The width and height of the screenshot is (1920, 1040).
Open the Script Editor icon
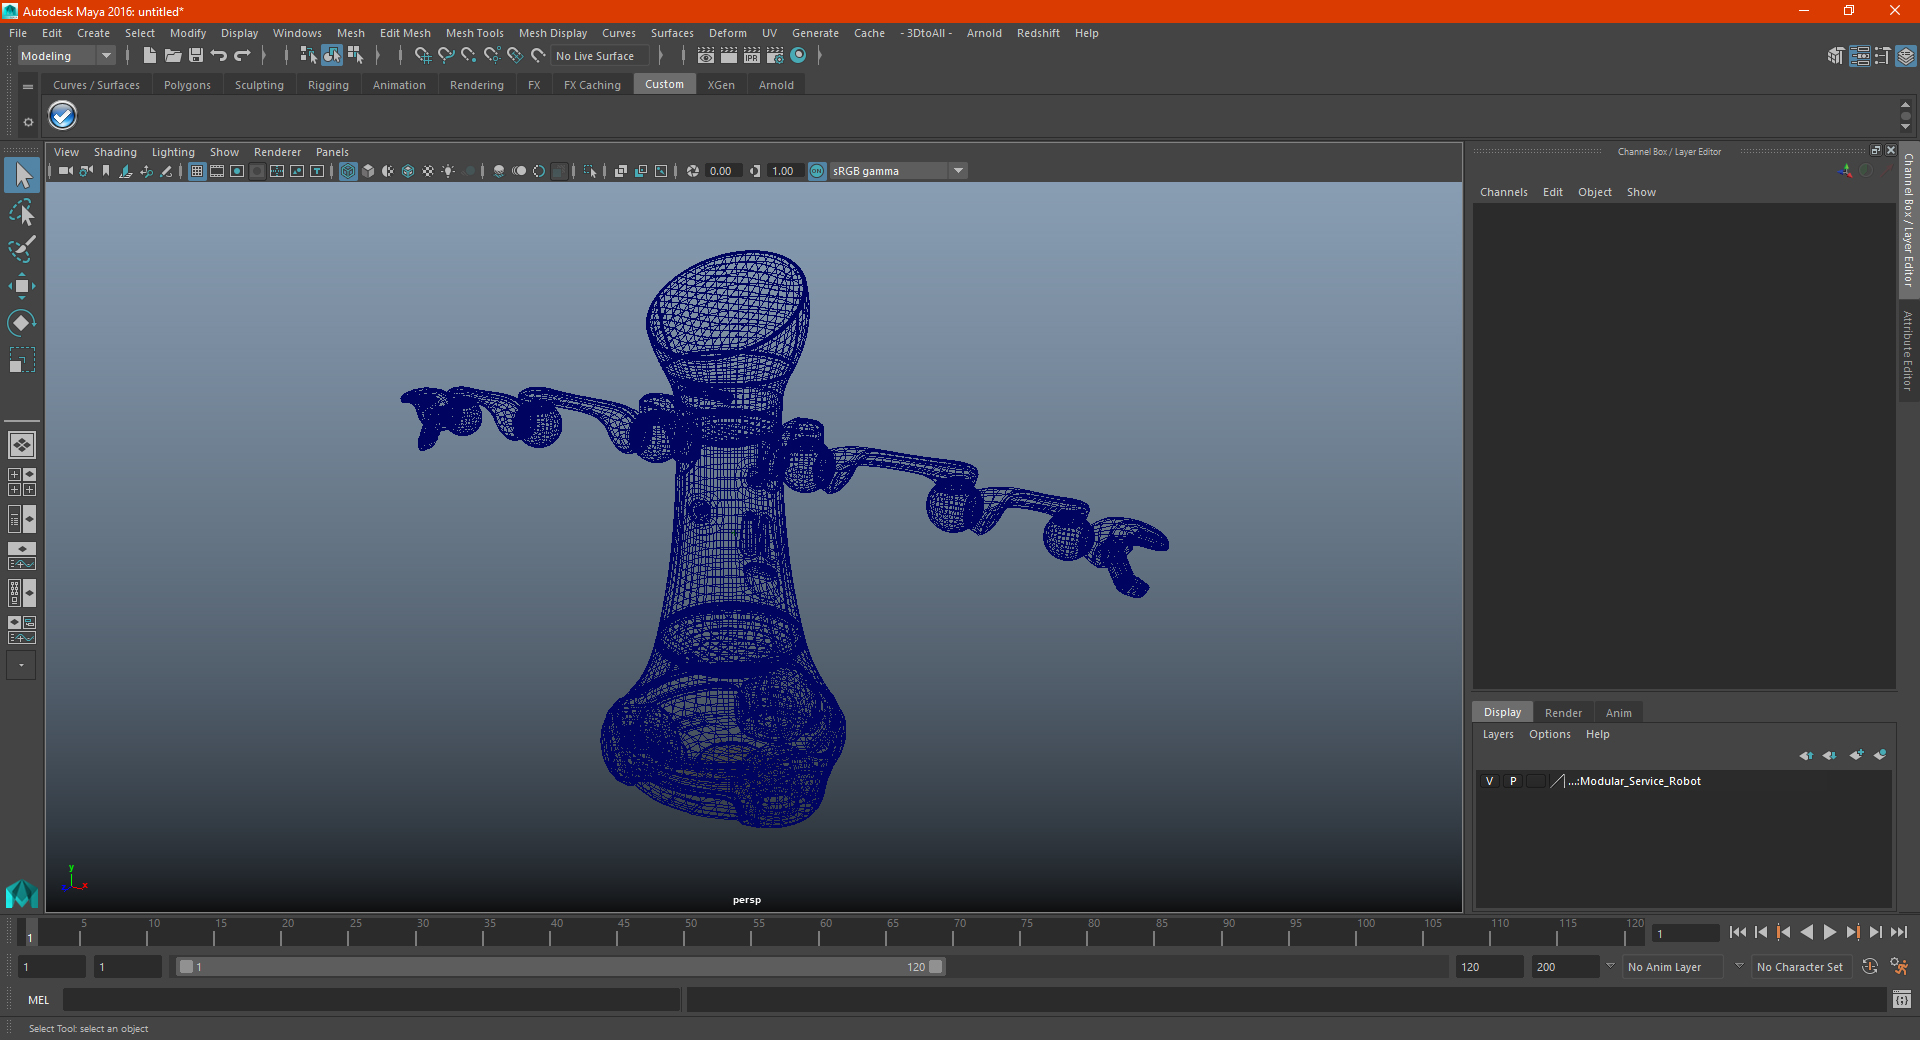click(x=1901, y=999)
